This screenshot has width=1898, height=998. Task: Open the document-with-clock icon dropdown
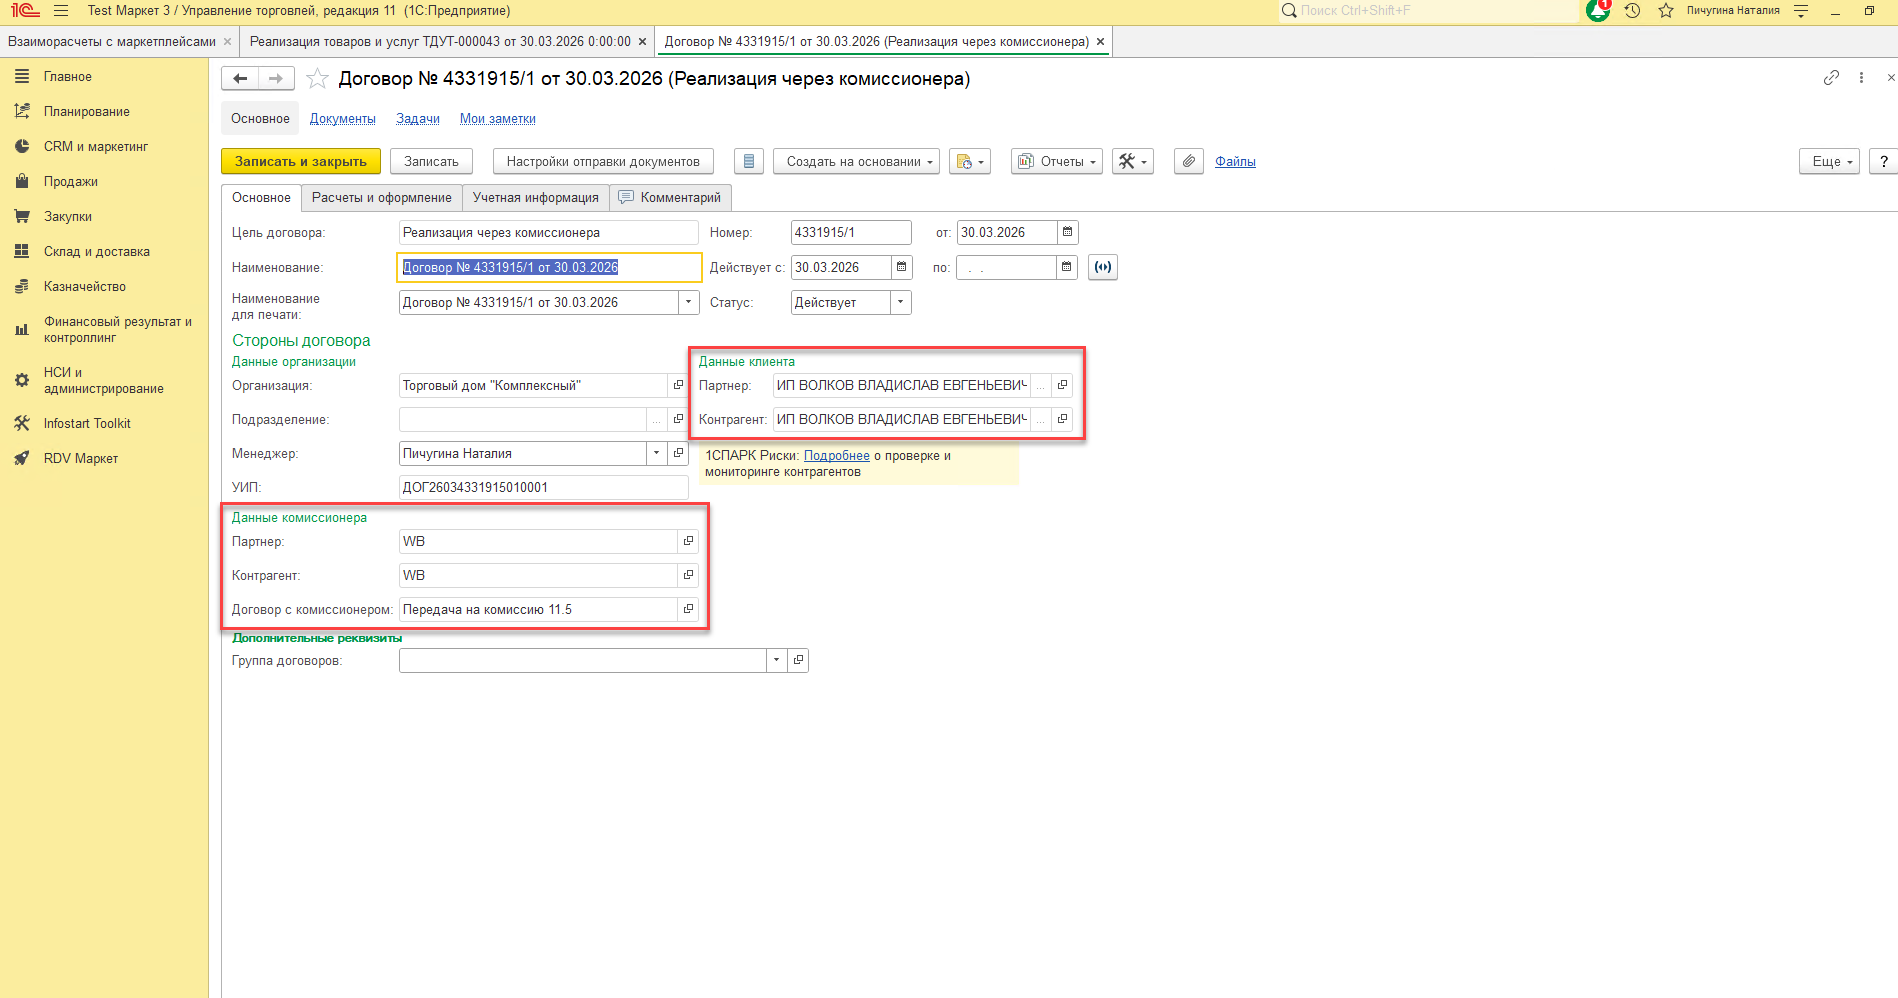point(970,161)
